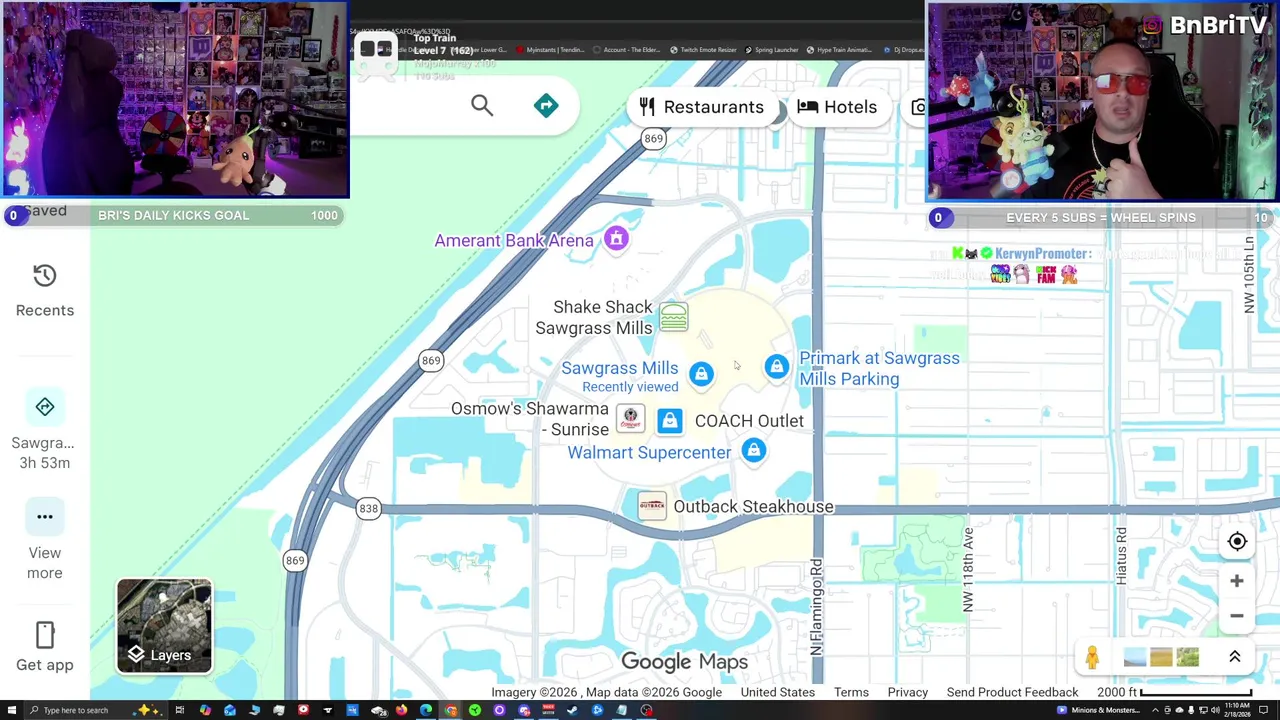Select Amerant Bank Arena marker
The image size is (1280, 720).
[616, 239]
